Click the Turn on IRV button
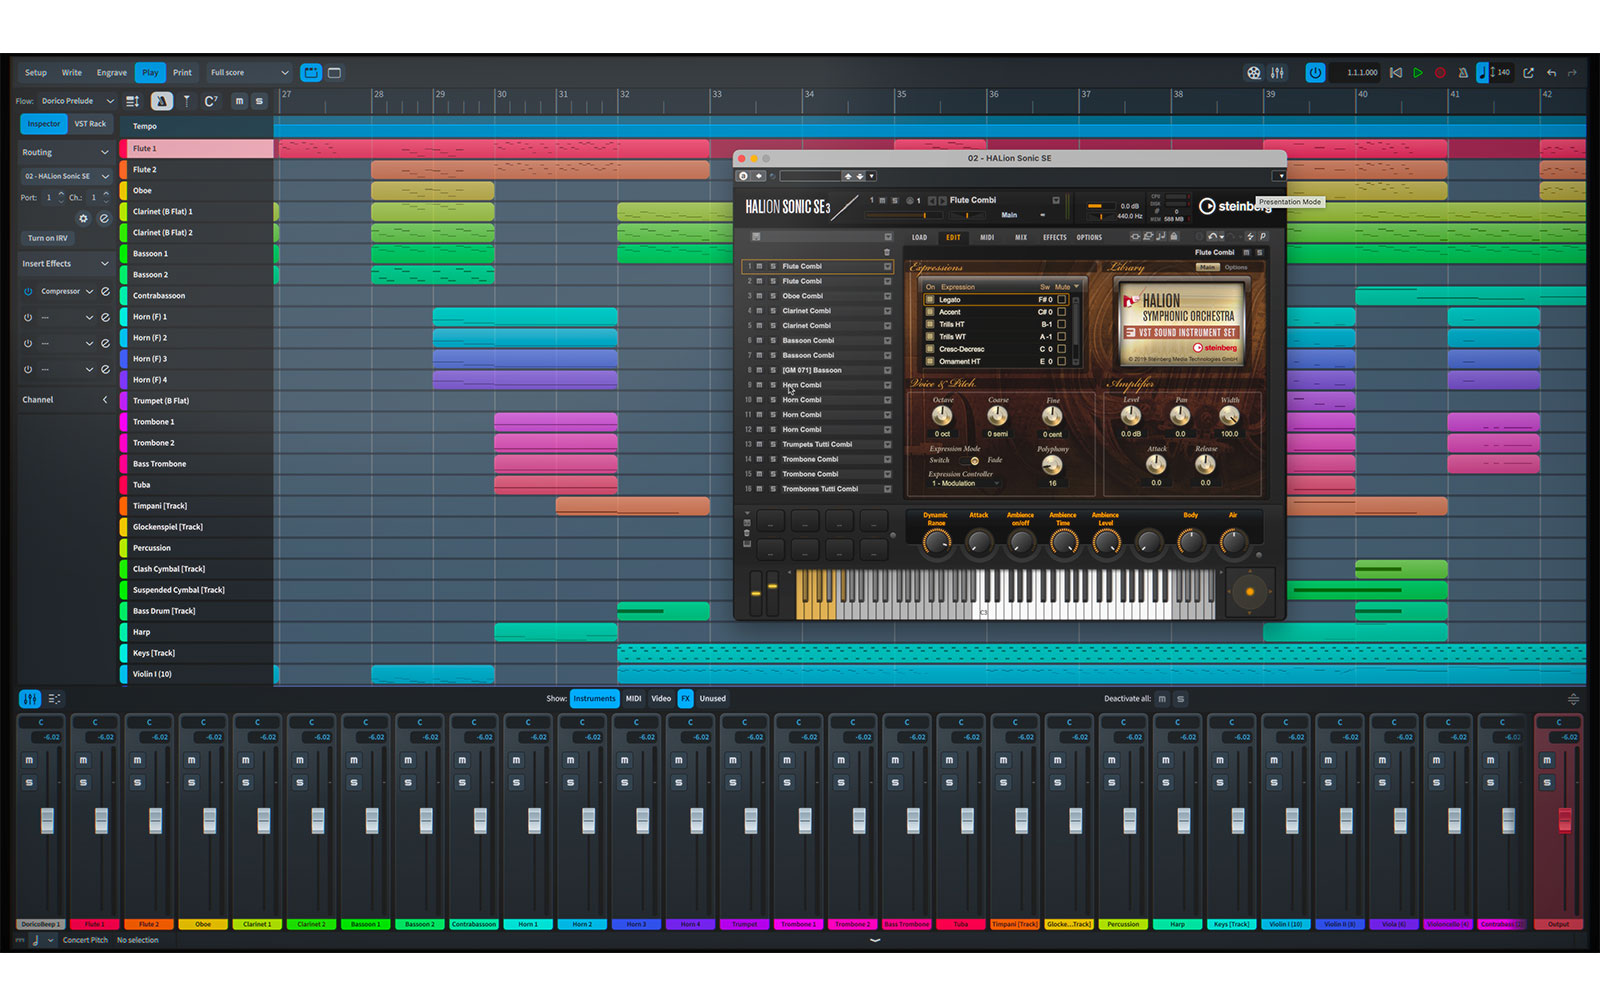The image size is (1600, 1007). point(48,239)
